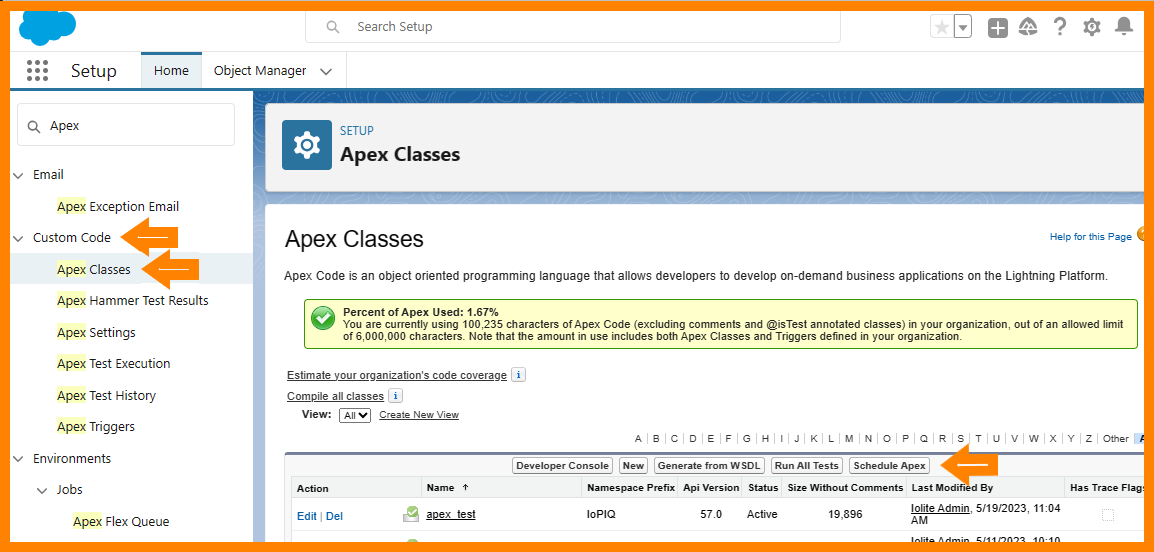
Task: Filter classes by letter M
Action: click(x=849, y=439)
